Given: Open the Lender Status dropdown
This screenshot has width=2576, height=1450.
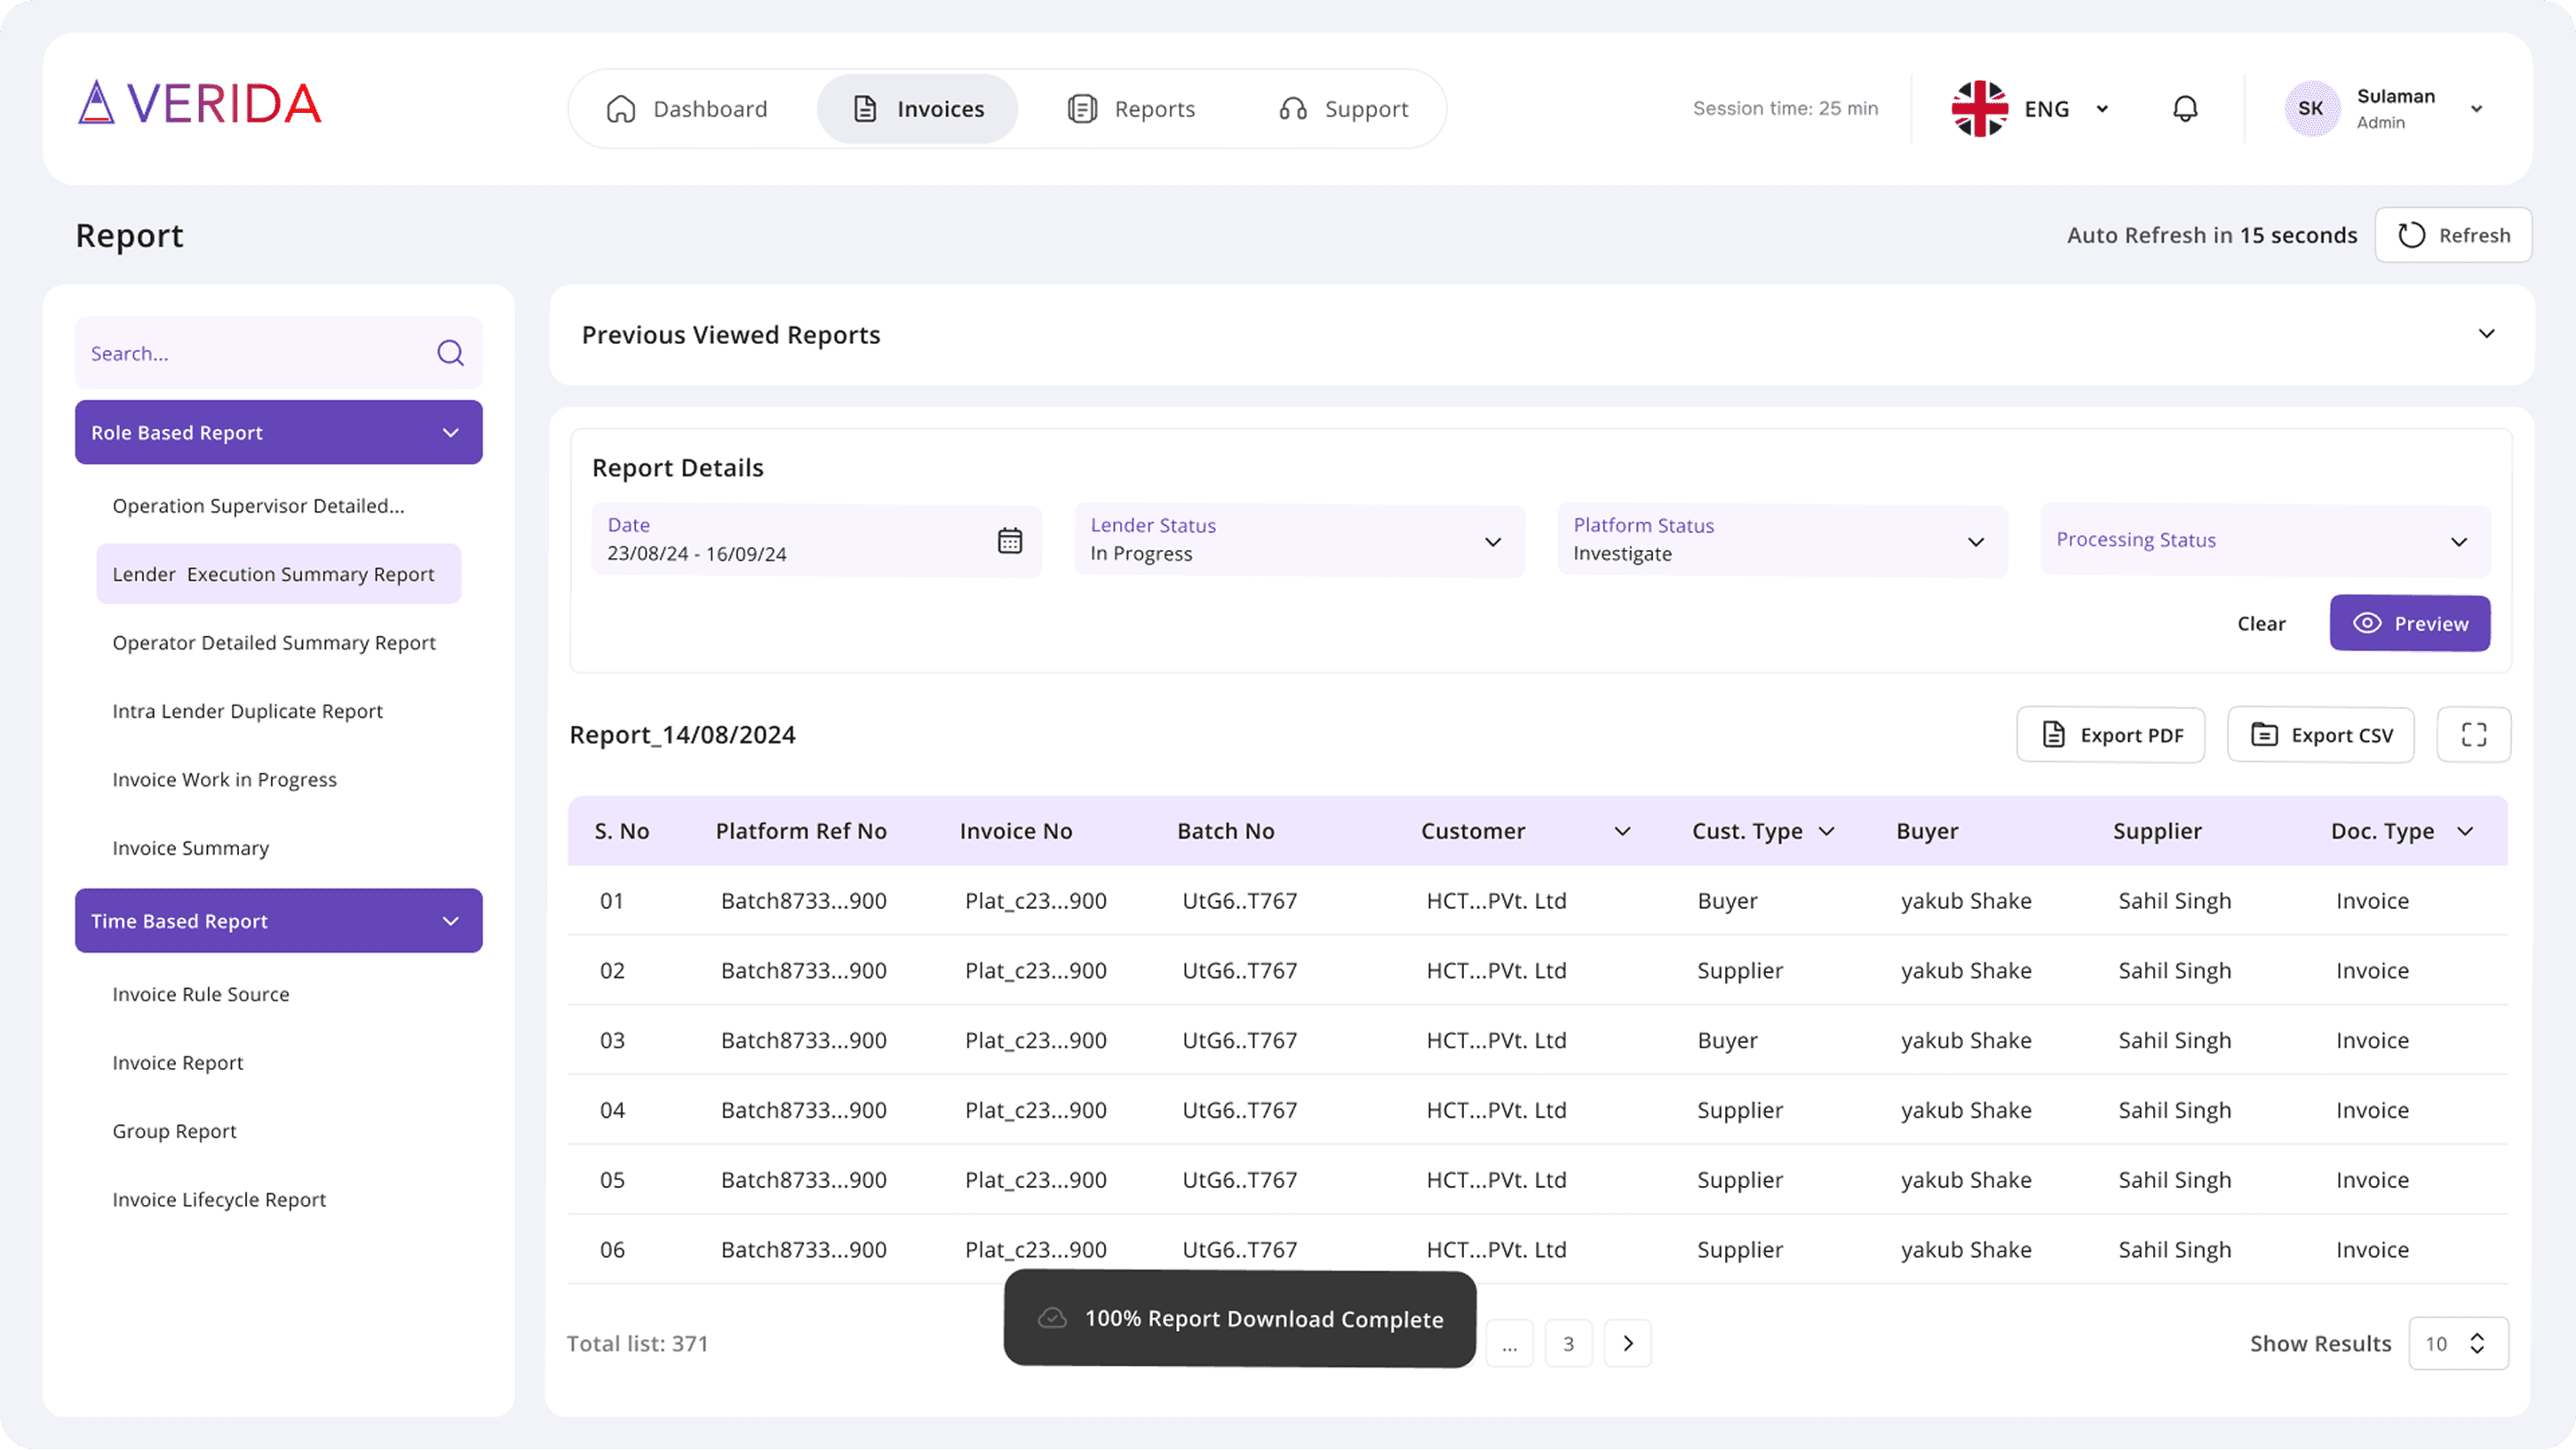Looking at the screenshot, I should (x=1492, y=541).
